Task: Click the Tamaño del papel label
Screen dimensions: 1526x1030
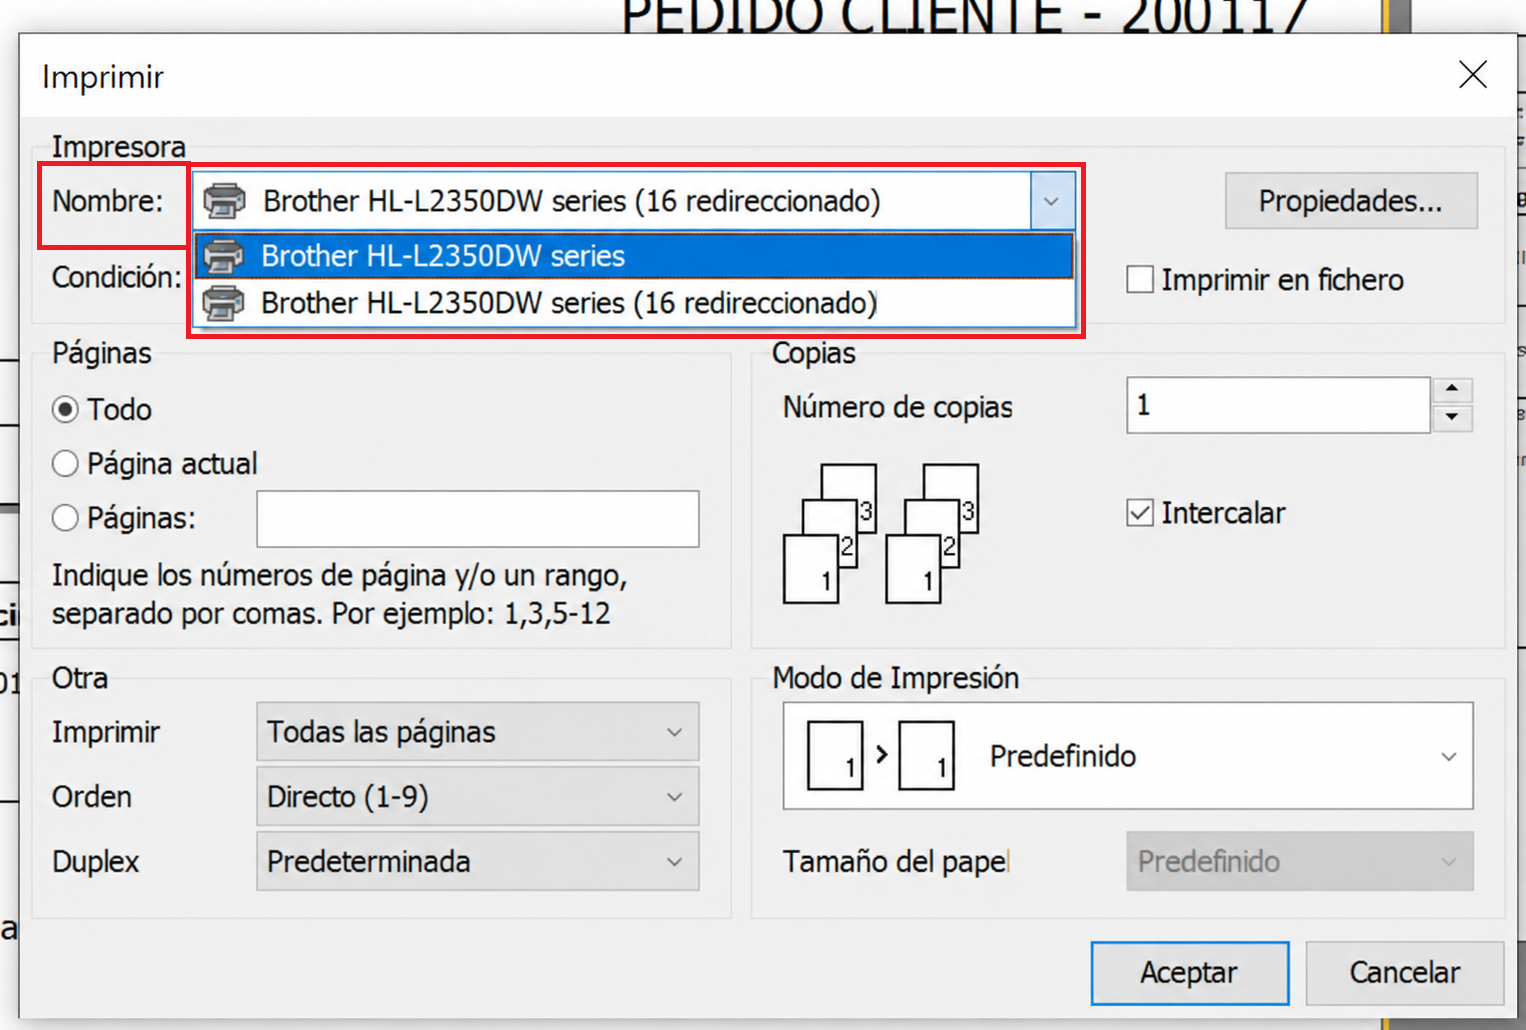Action: click(896, 861)
